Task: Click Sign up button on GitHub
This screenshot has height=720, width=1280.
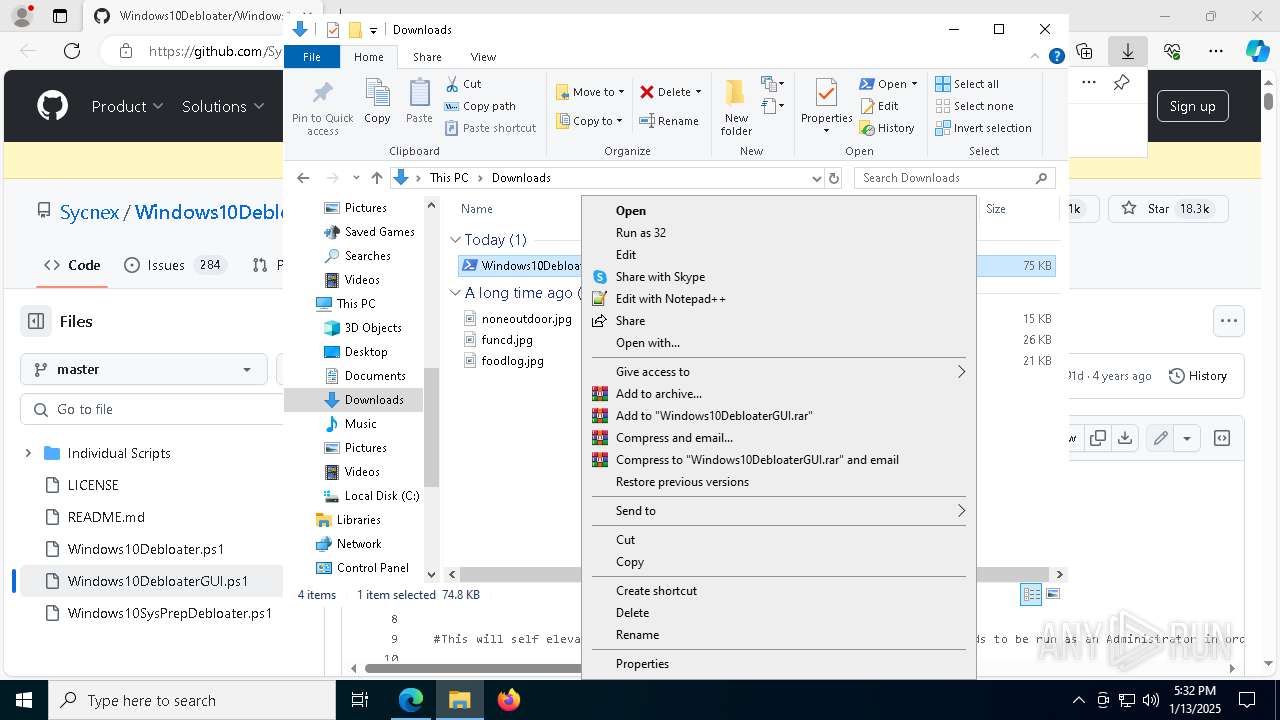Action: [x=1193, y=106]
